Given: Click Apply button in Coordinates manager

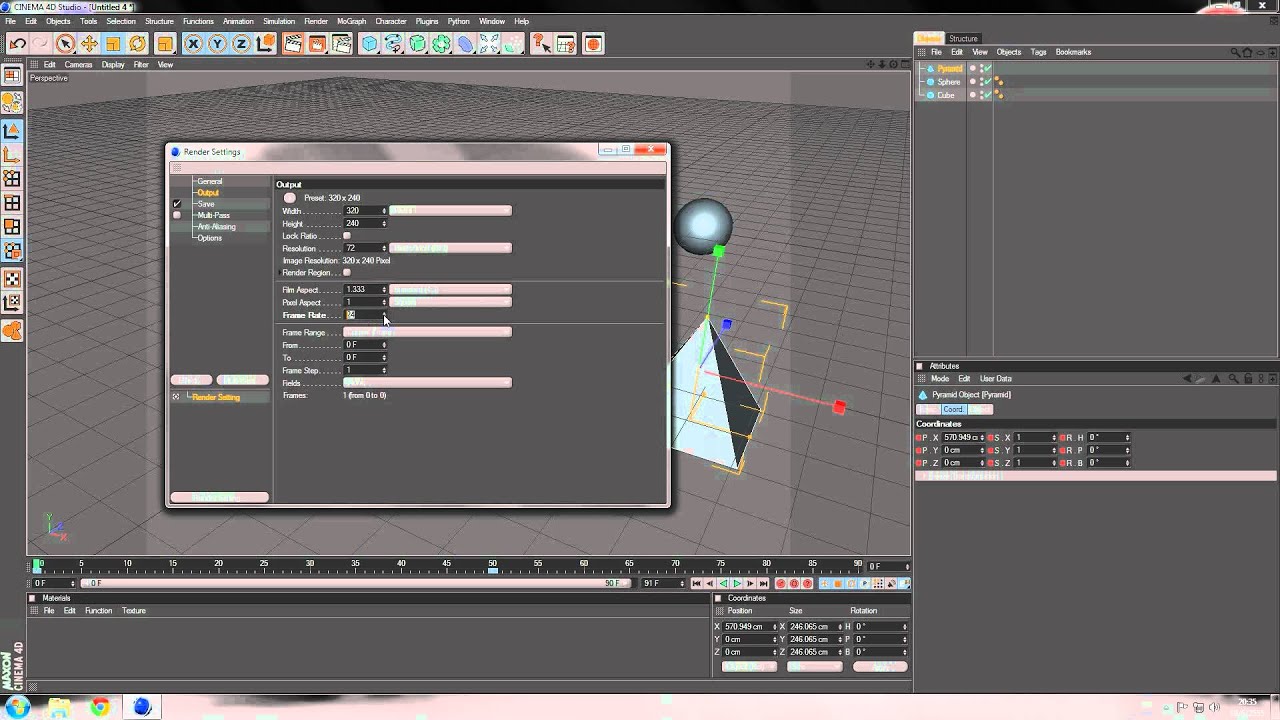Looking at the screenshot, I should pyautogui.click(x=879, y=666).
